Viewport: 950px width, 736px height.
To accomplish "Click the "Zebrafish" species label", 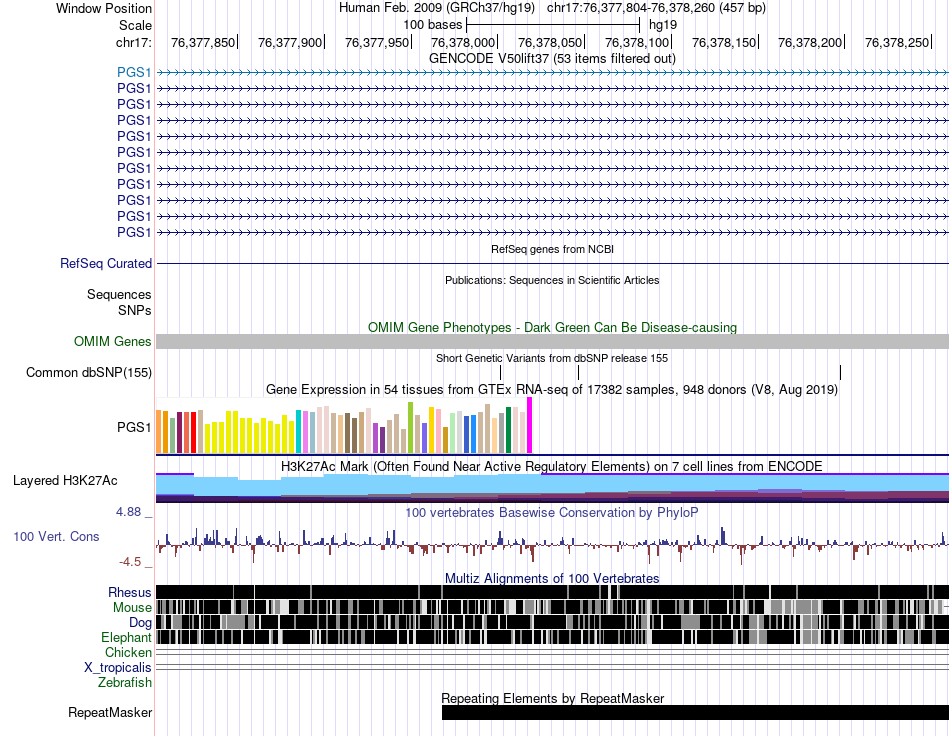I will 125,683.
